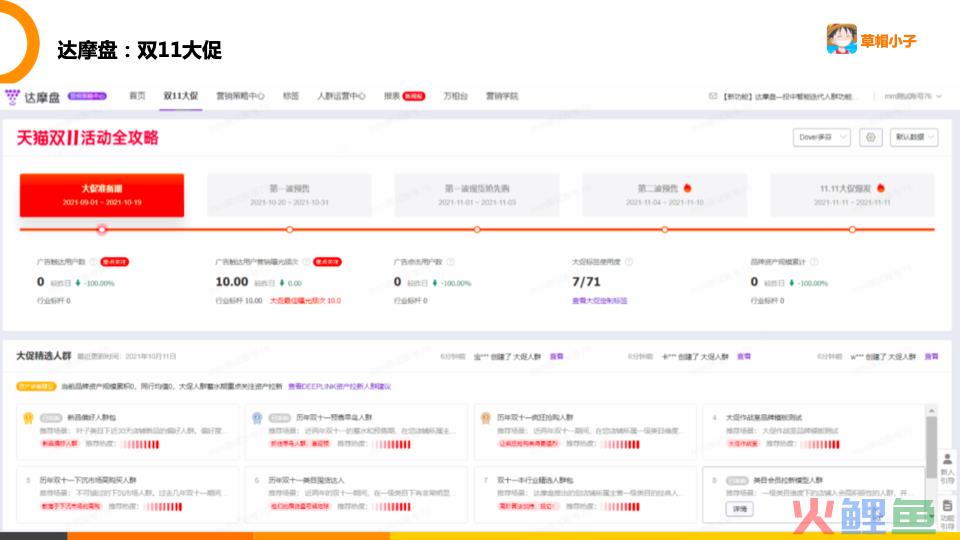Click help icon next to 品牌资产规模累计

click(814, 262)
